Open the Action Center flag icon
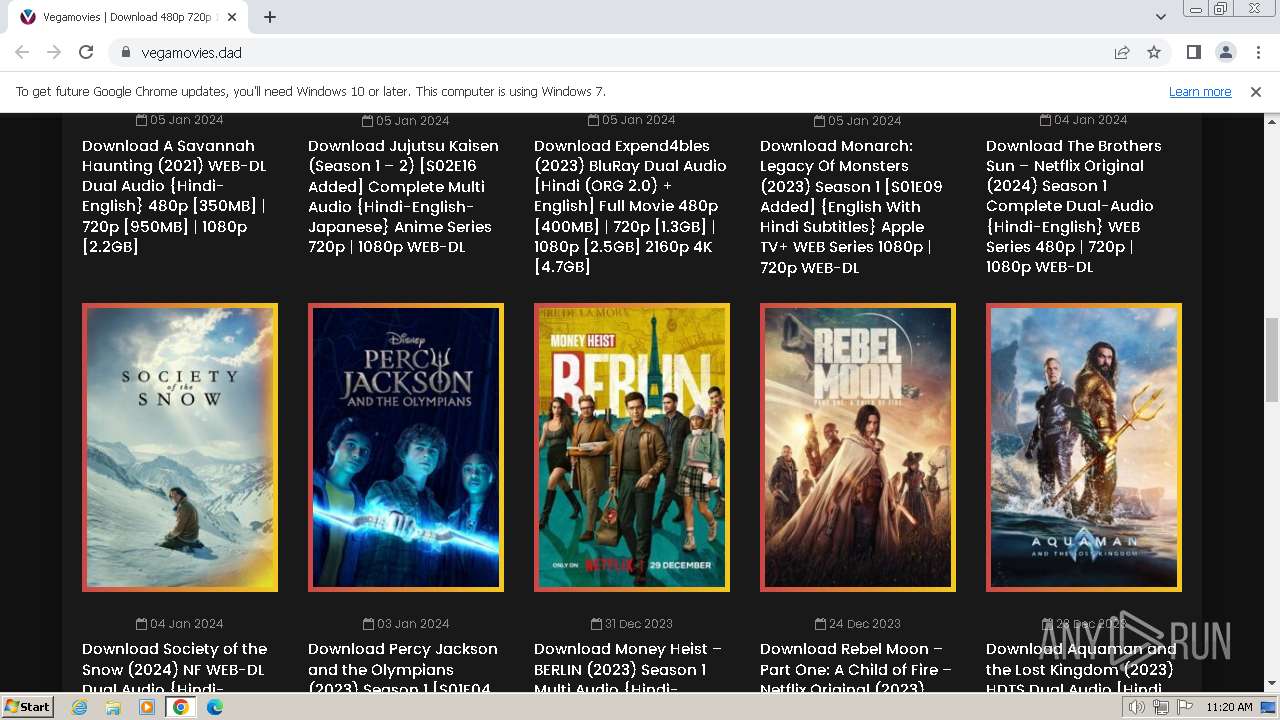Image resolution: width=1280 pixels, height=720 pixels. click(x=1185, y=707)
